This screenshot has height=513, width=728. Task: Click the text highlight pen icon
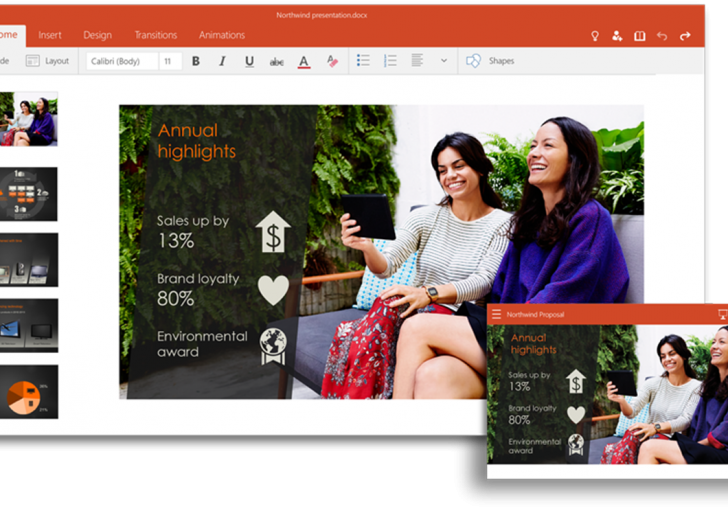332,61
